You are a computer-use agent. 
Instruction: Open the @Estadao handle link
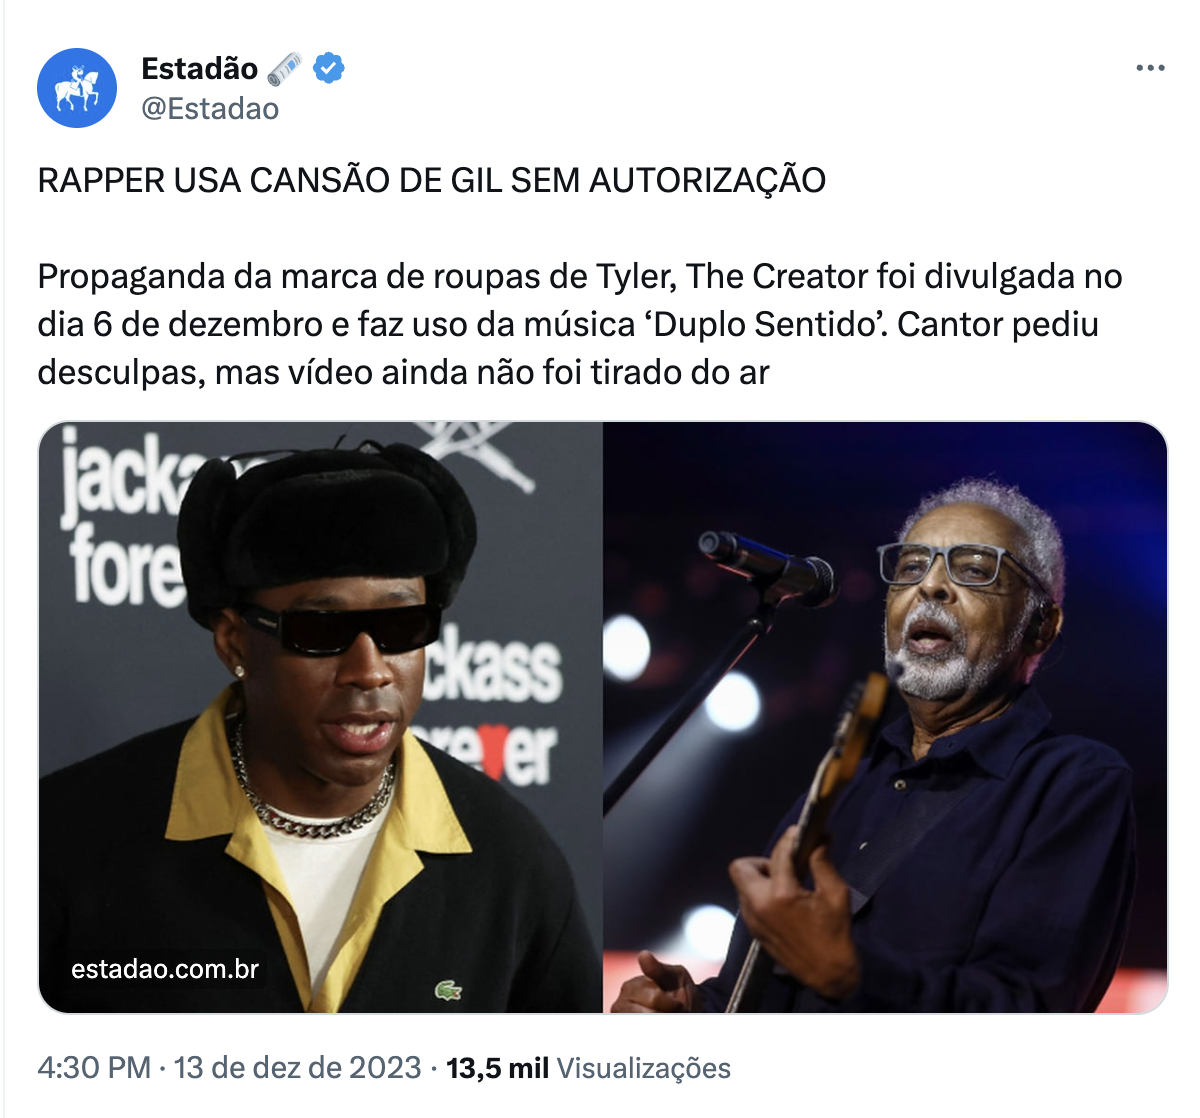tap(210, 108)
